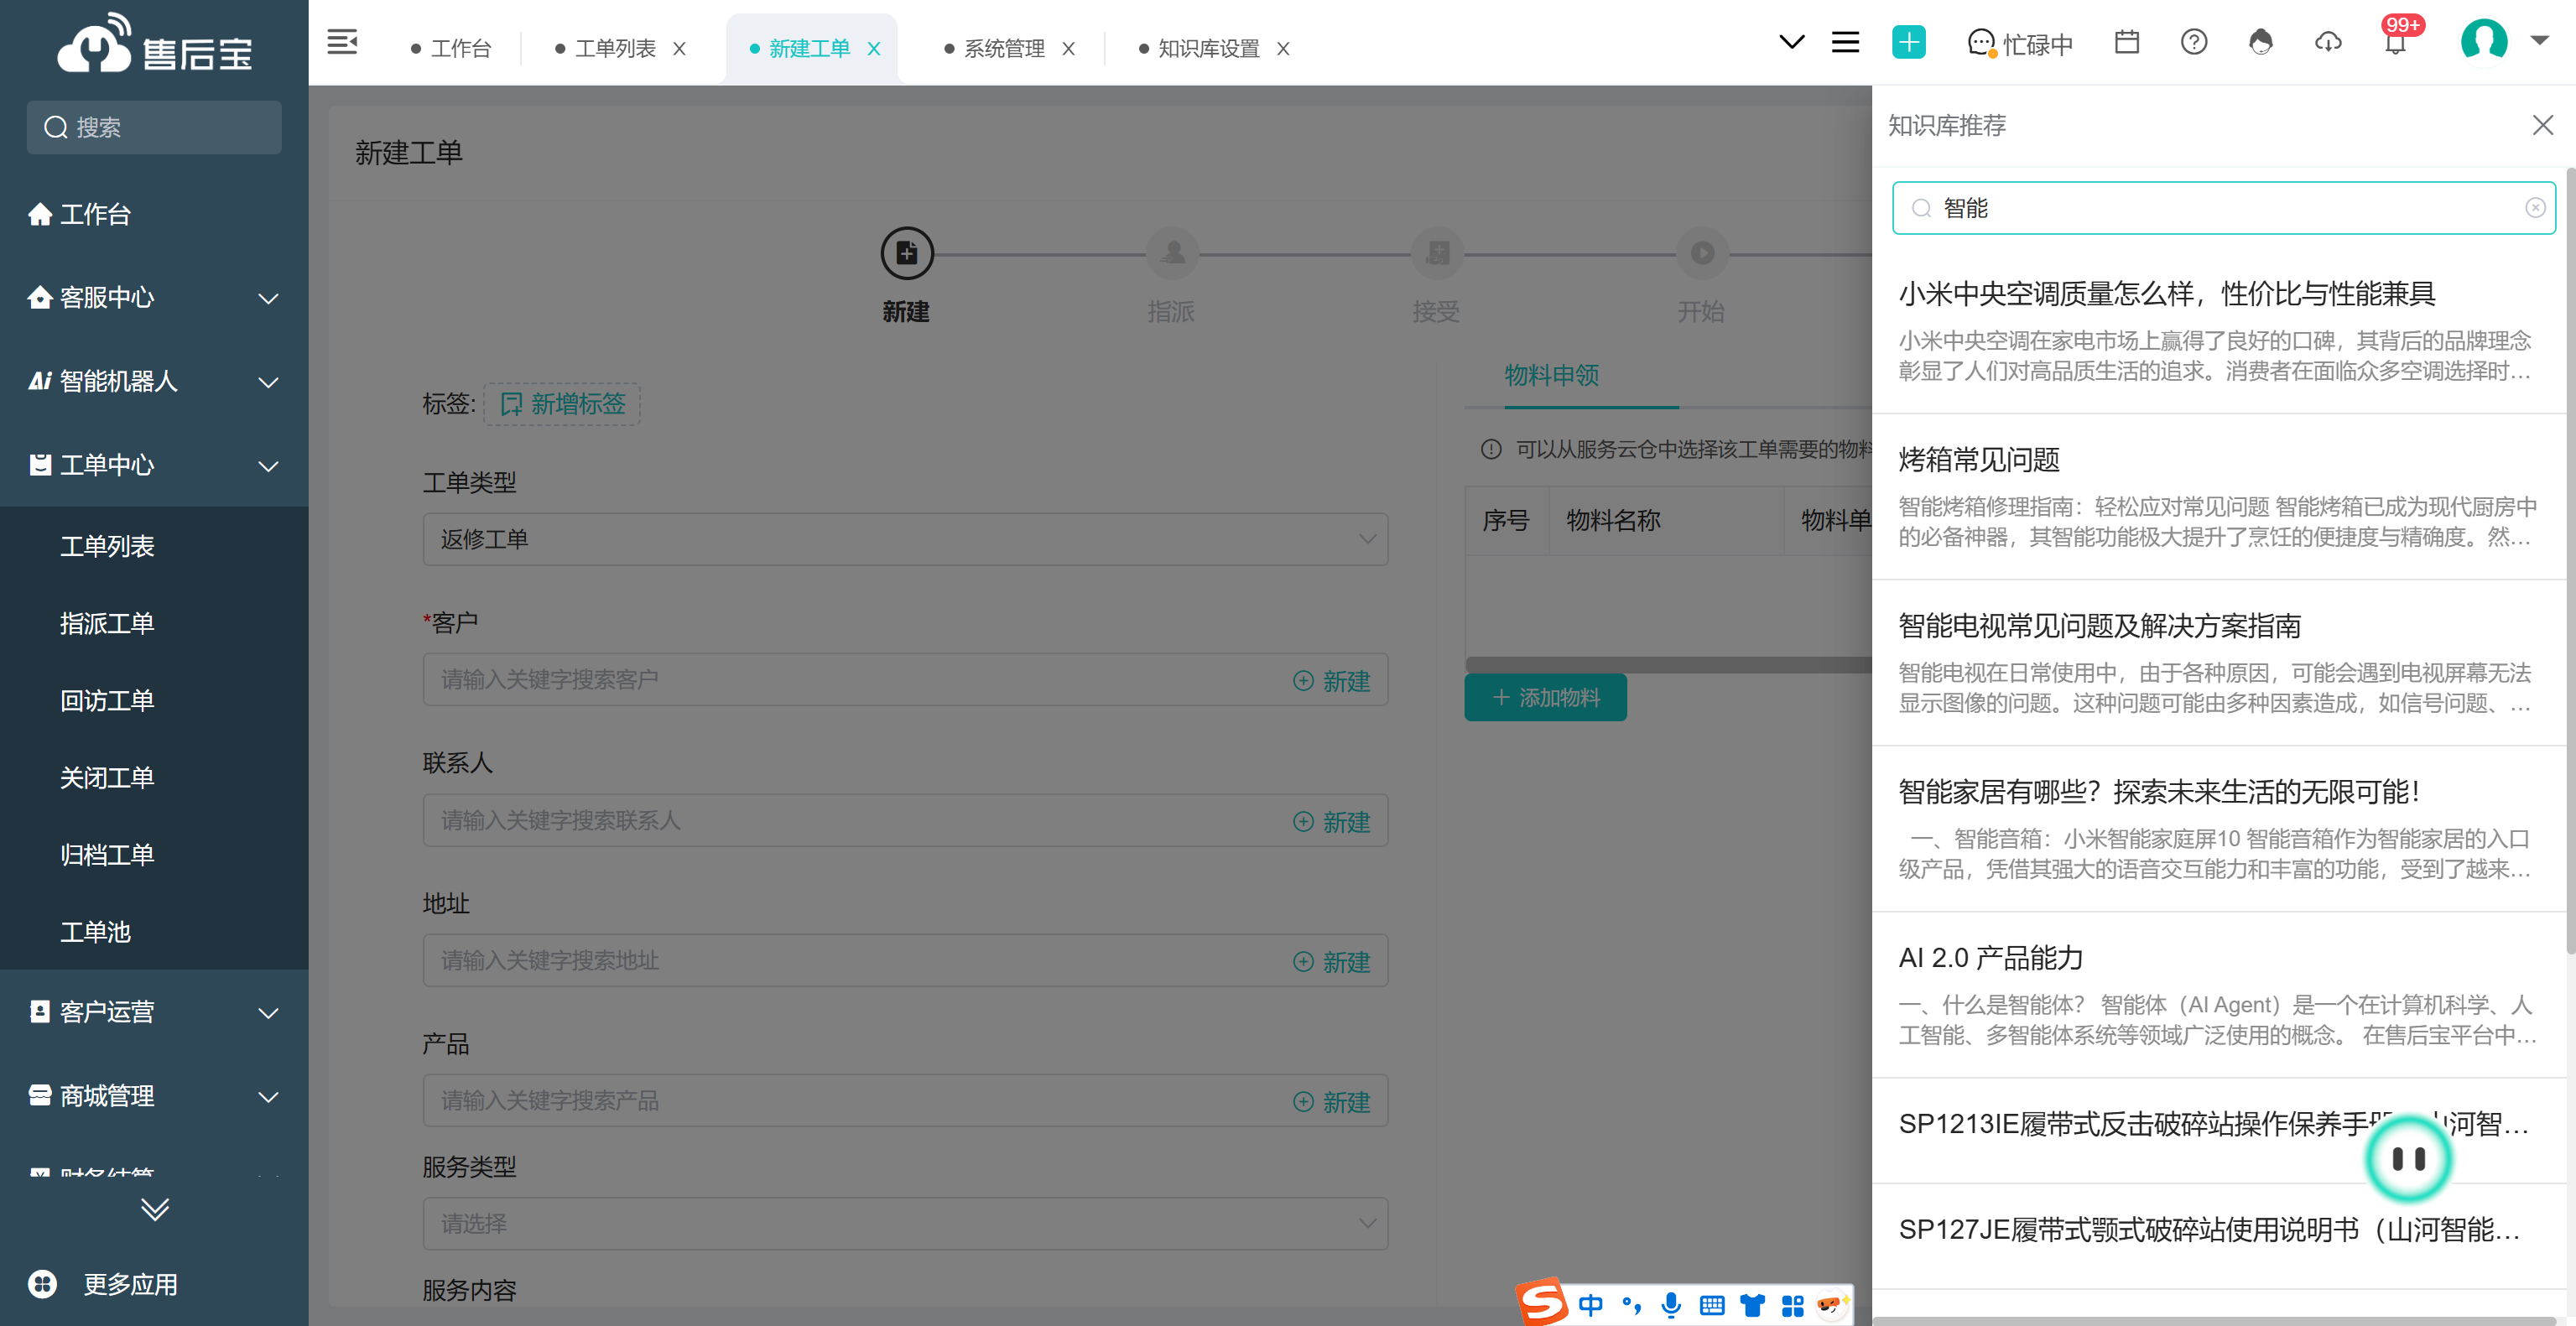Click the customer service headset avatar icon
This screenshot has height=1326, width=2576.
point(2260,42)
